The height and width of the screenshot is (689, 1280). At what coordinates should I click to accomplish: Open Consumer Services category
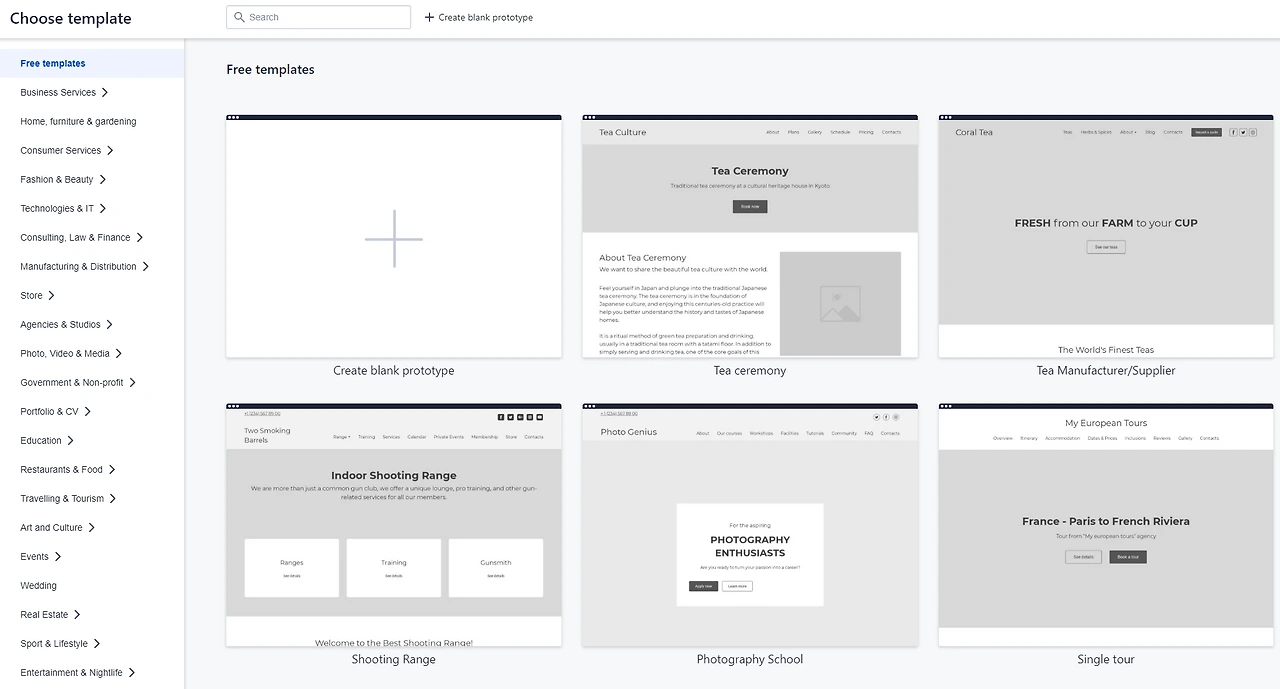pyautogui.click(x=61, y=150)
